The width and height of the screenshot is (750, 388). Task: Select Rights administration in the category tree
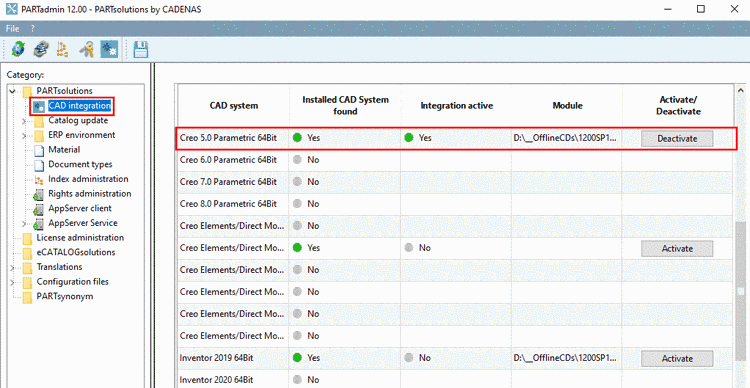89,194
